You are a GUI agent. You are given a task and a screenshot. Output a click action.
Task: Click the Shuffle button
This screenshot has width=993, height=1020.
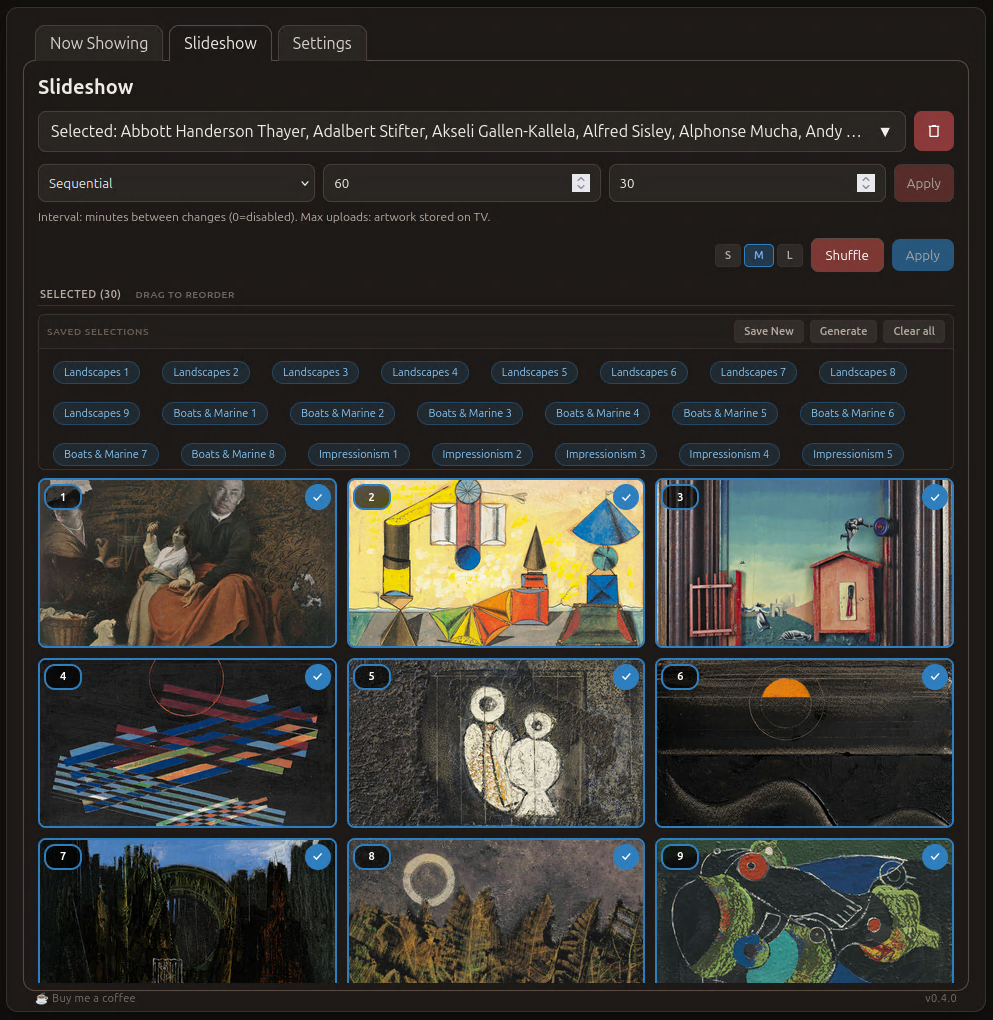pos(847,255)
